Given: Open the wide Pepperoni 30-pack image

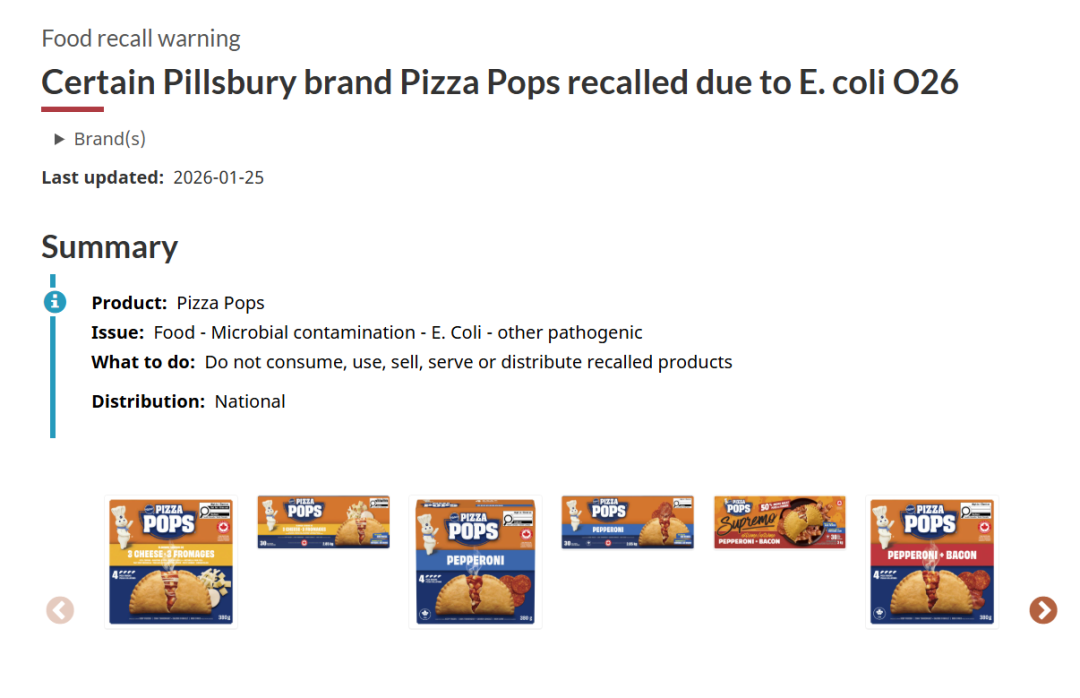Looking at the screenshot, I should point(627,522).
